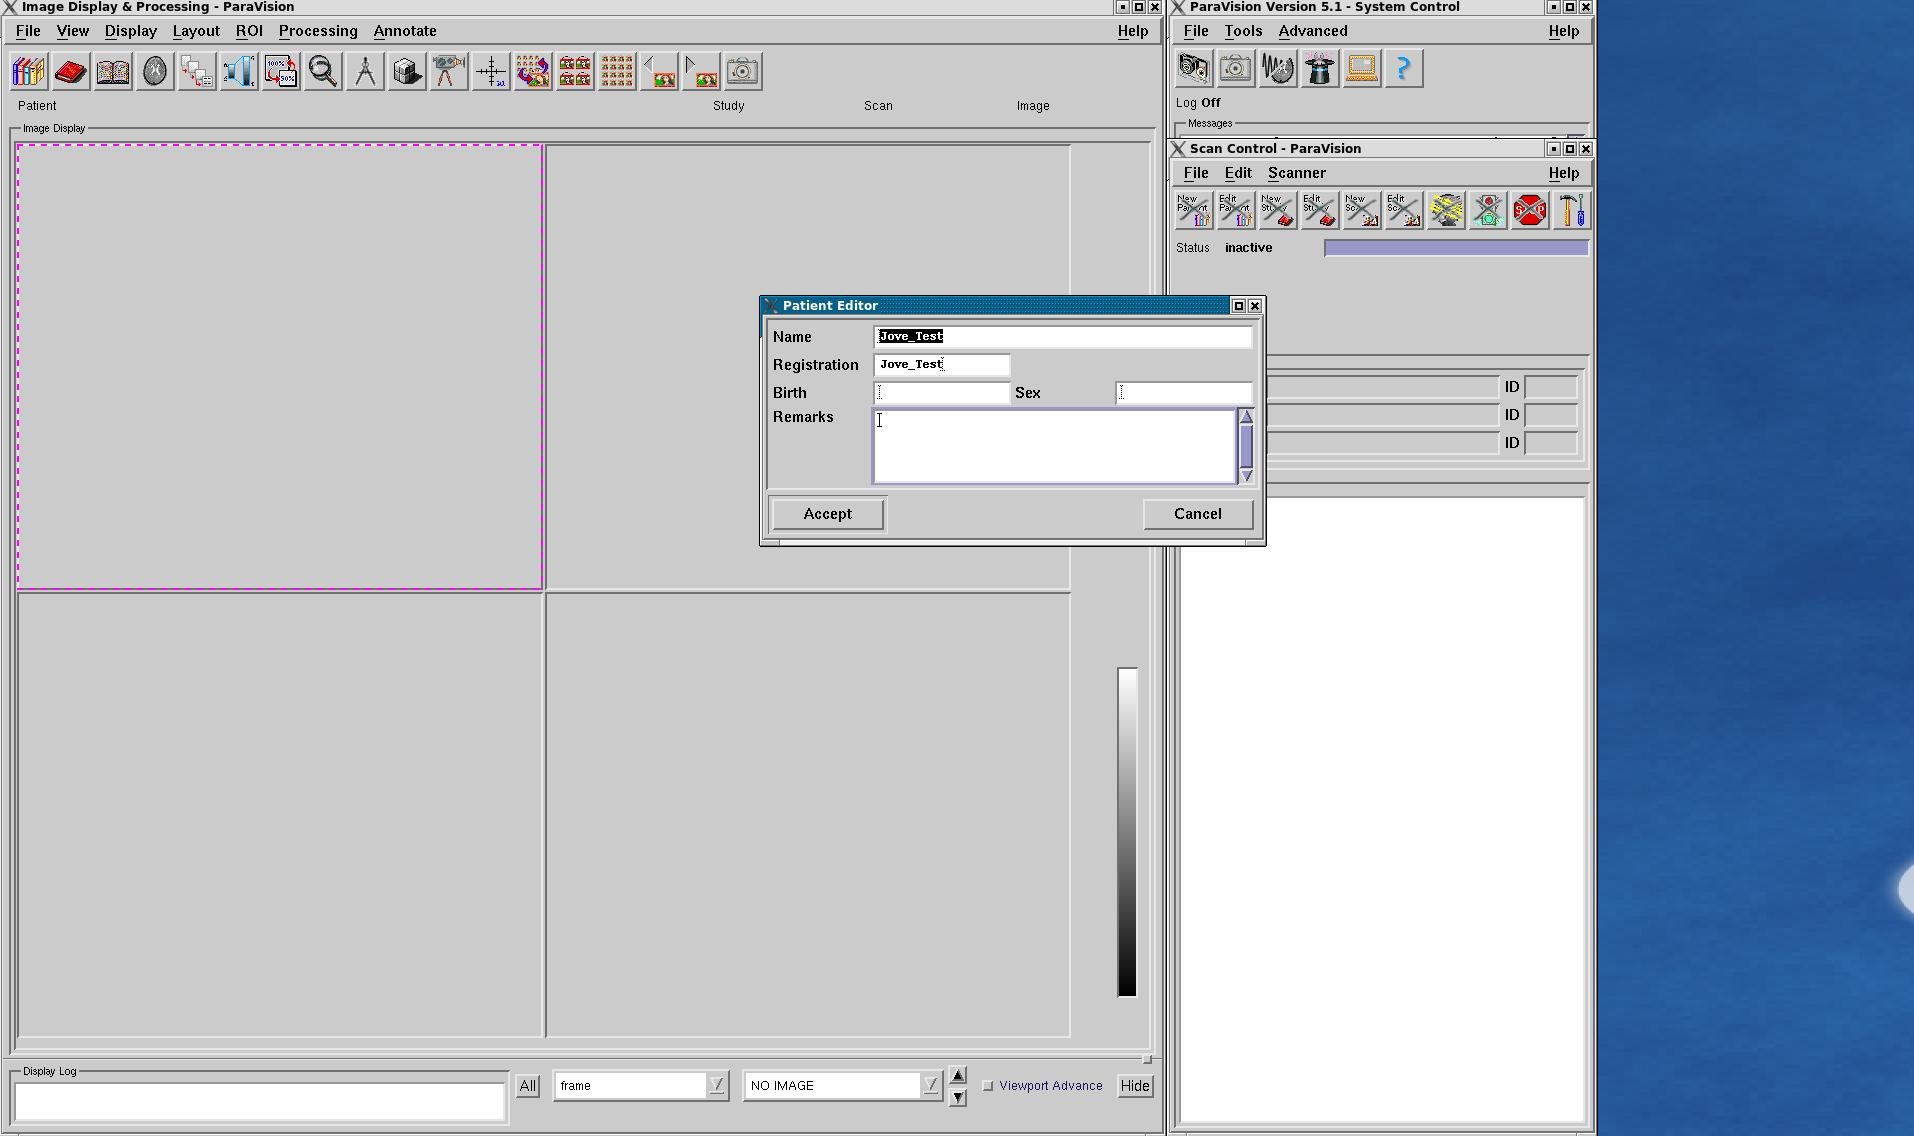Open the Processing menu
Image resolution: width=1914 pixels, height=1136 pixels.
[x=317, y=31]
